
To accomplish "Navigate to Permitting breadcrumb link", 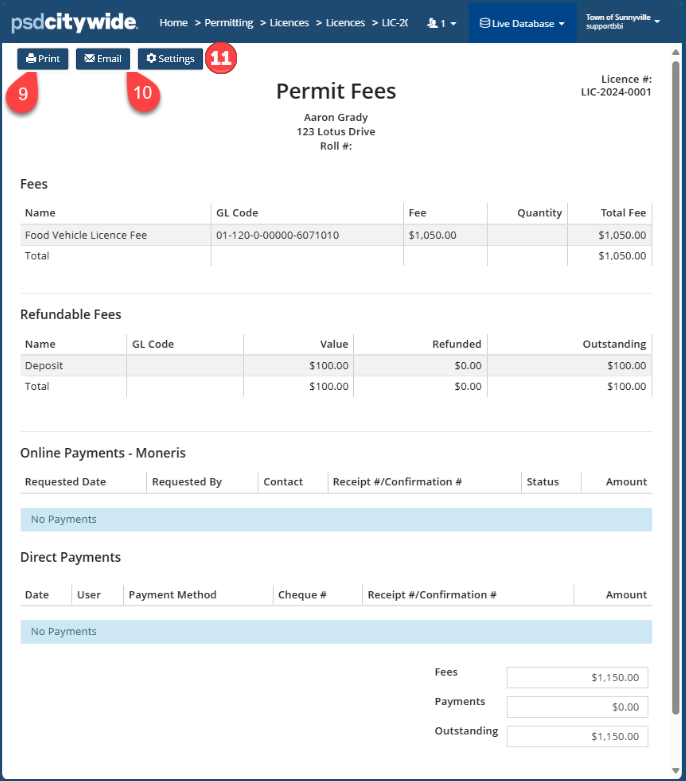I will 228,23.
